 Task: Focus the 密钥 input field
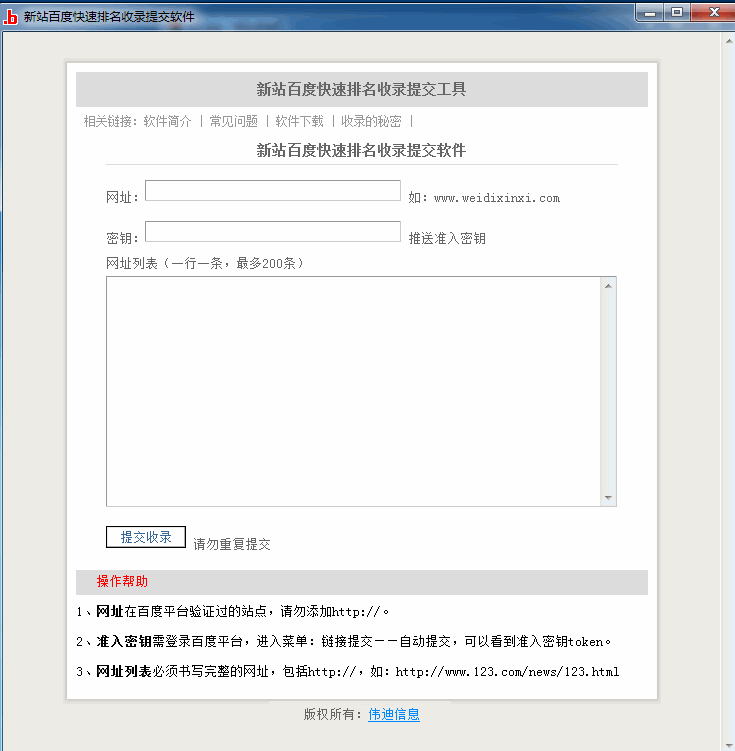[x=273, y=231]
